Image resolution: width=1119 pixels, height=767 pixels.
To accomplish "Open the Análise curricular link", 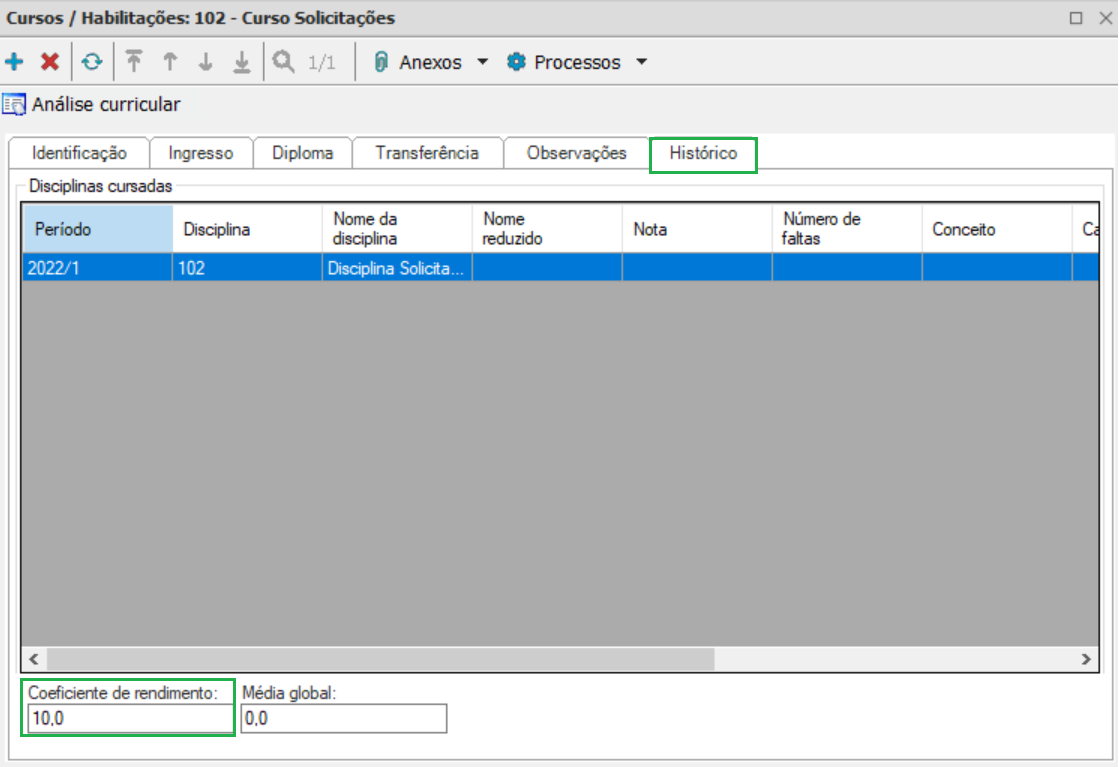I will (105, 104).
